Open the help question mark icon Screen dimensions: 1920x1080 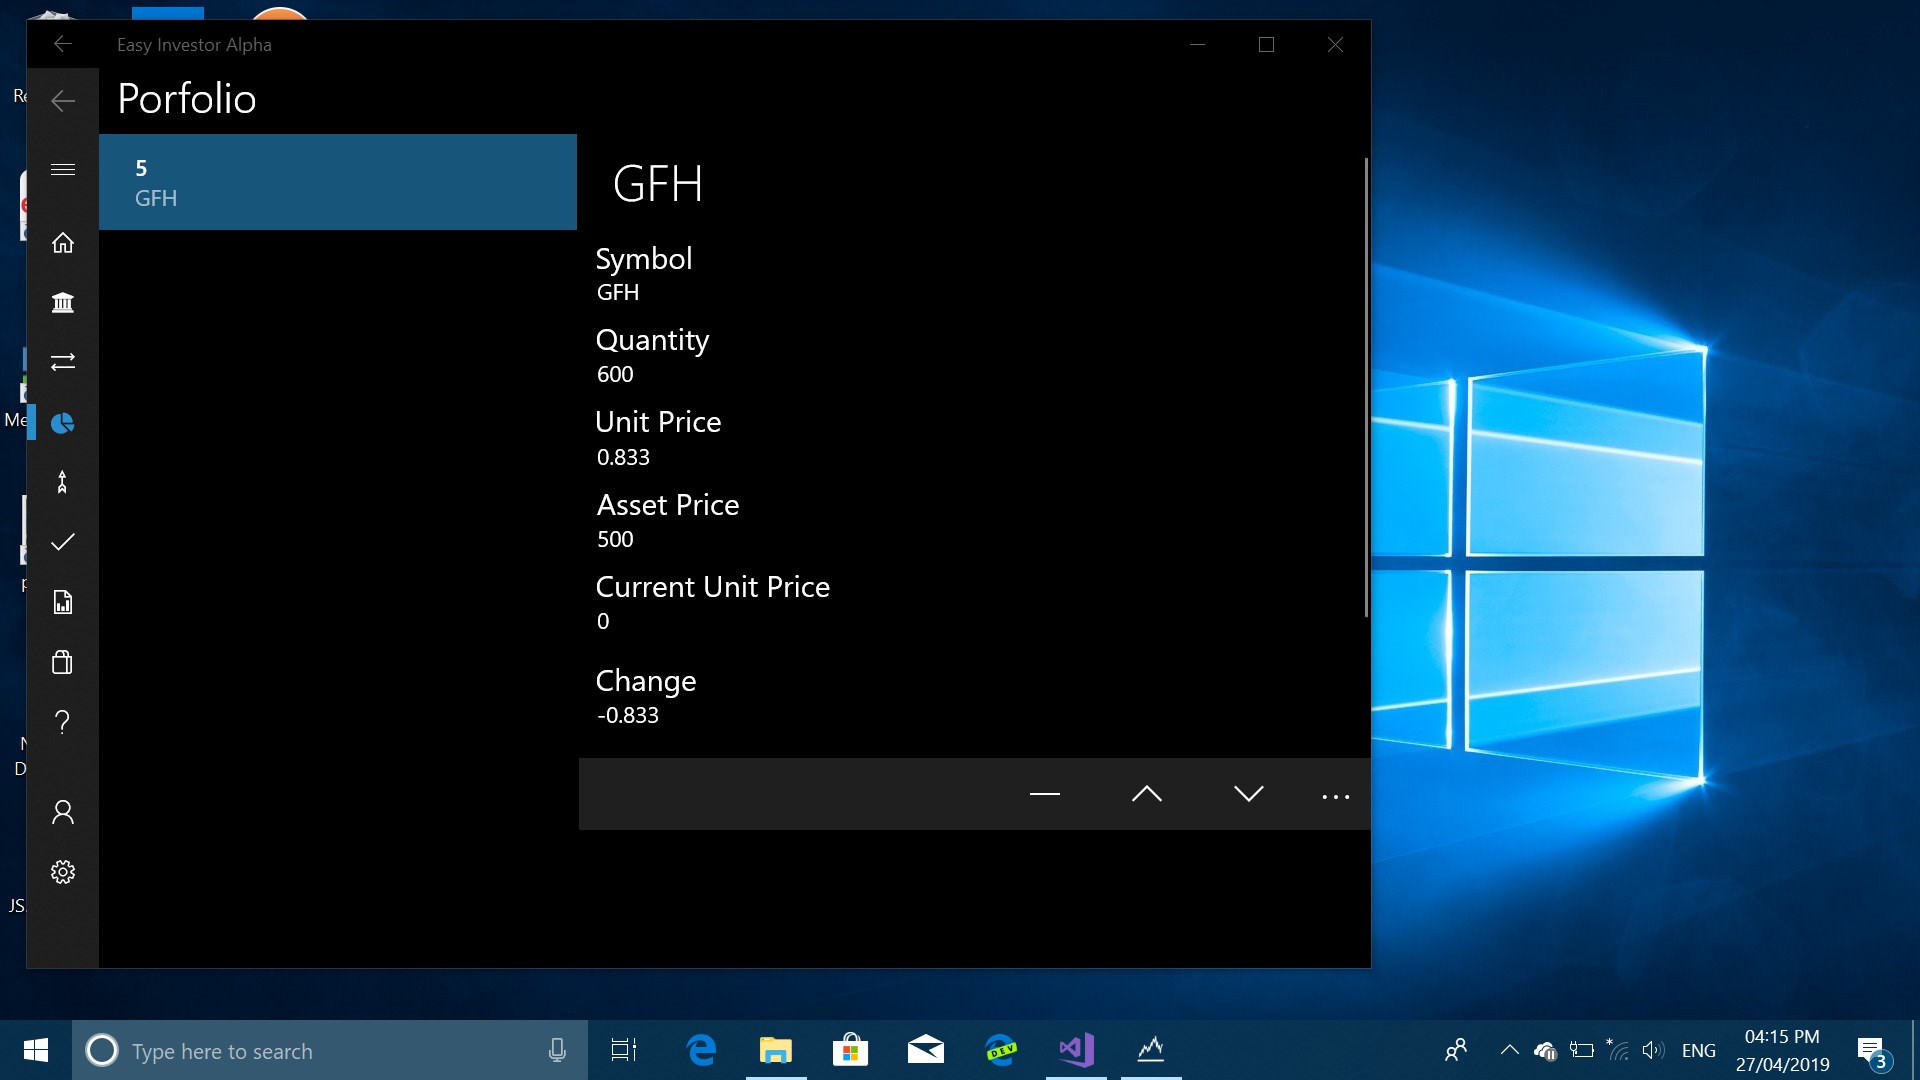tap(63, 722)
